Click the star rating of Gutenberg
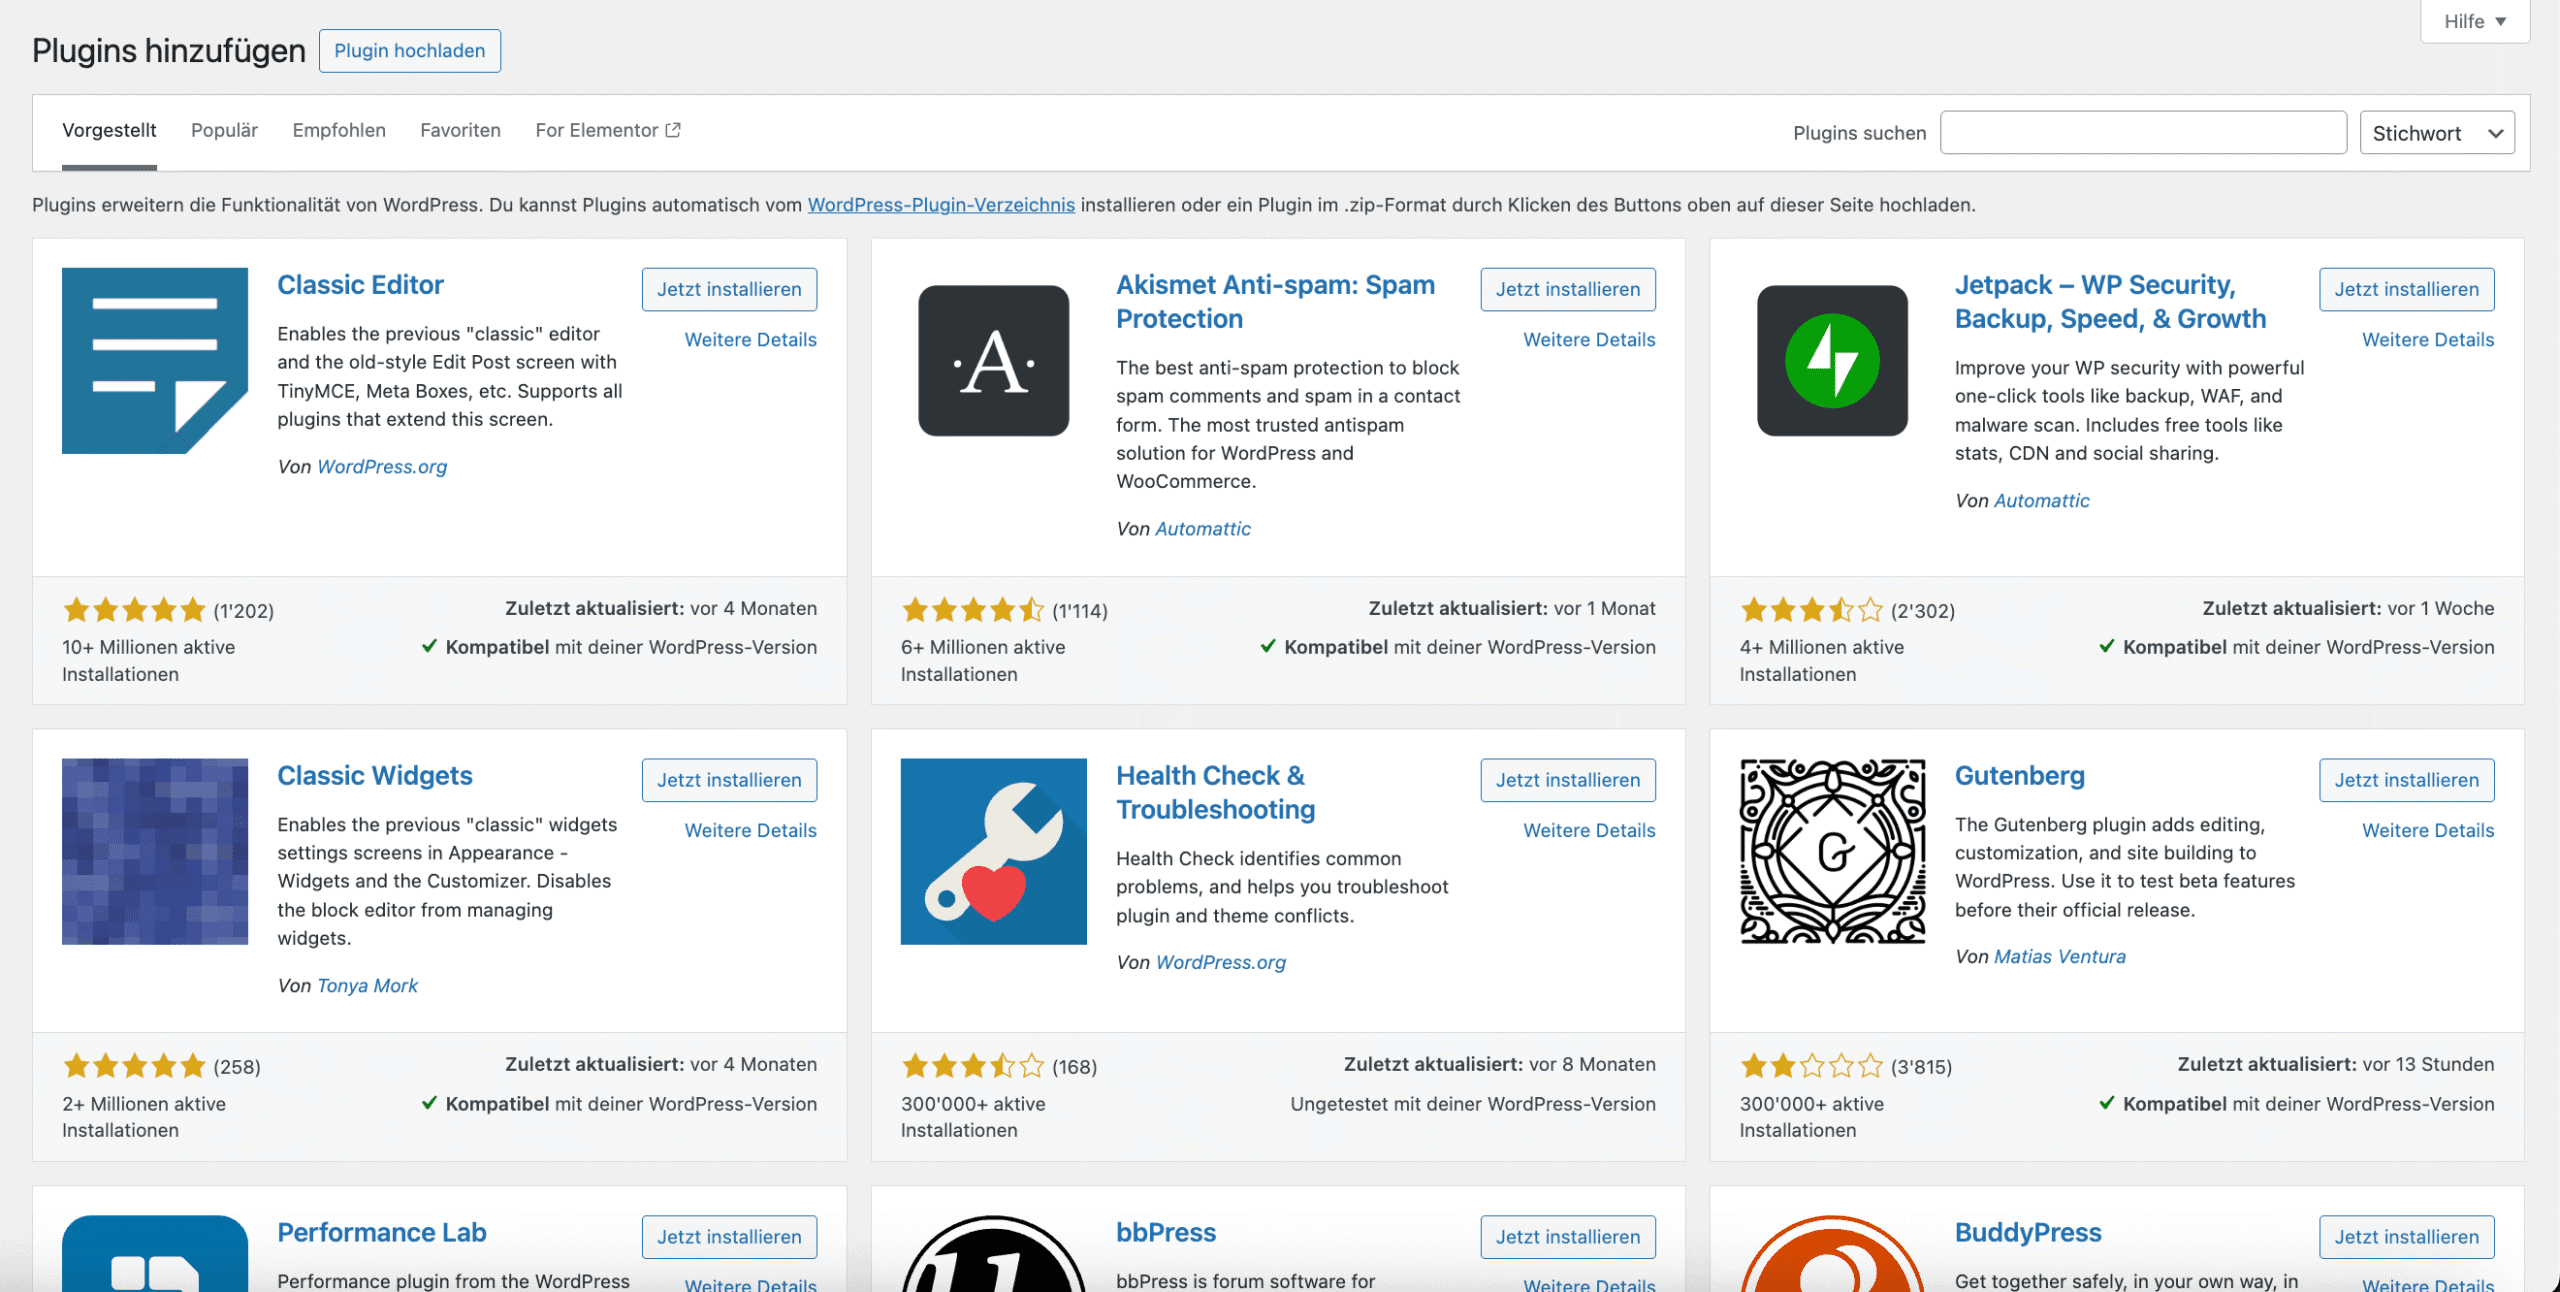This screenshot has height=1292, width=2560. point(1811,1066)
